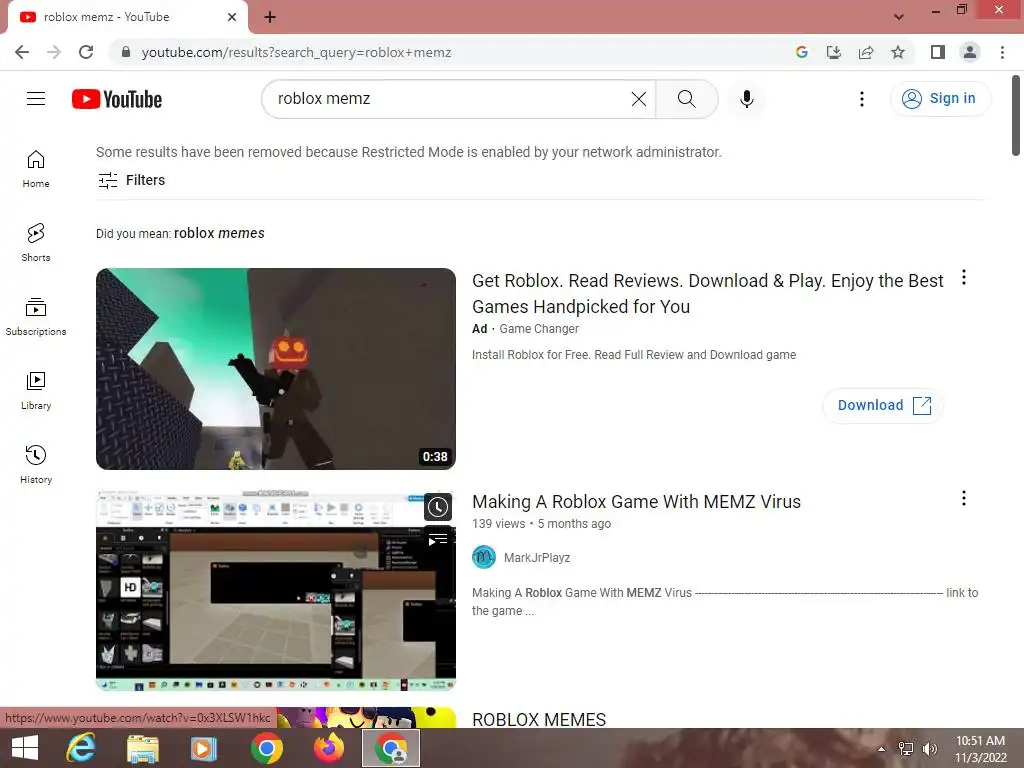Open the tab search chevron

[899, 17]
